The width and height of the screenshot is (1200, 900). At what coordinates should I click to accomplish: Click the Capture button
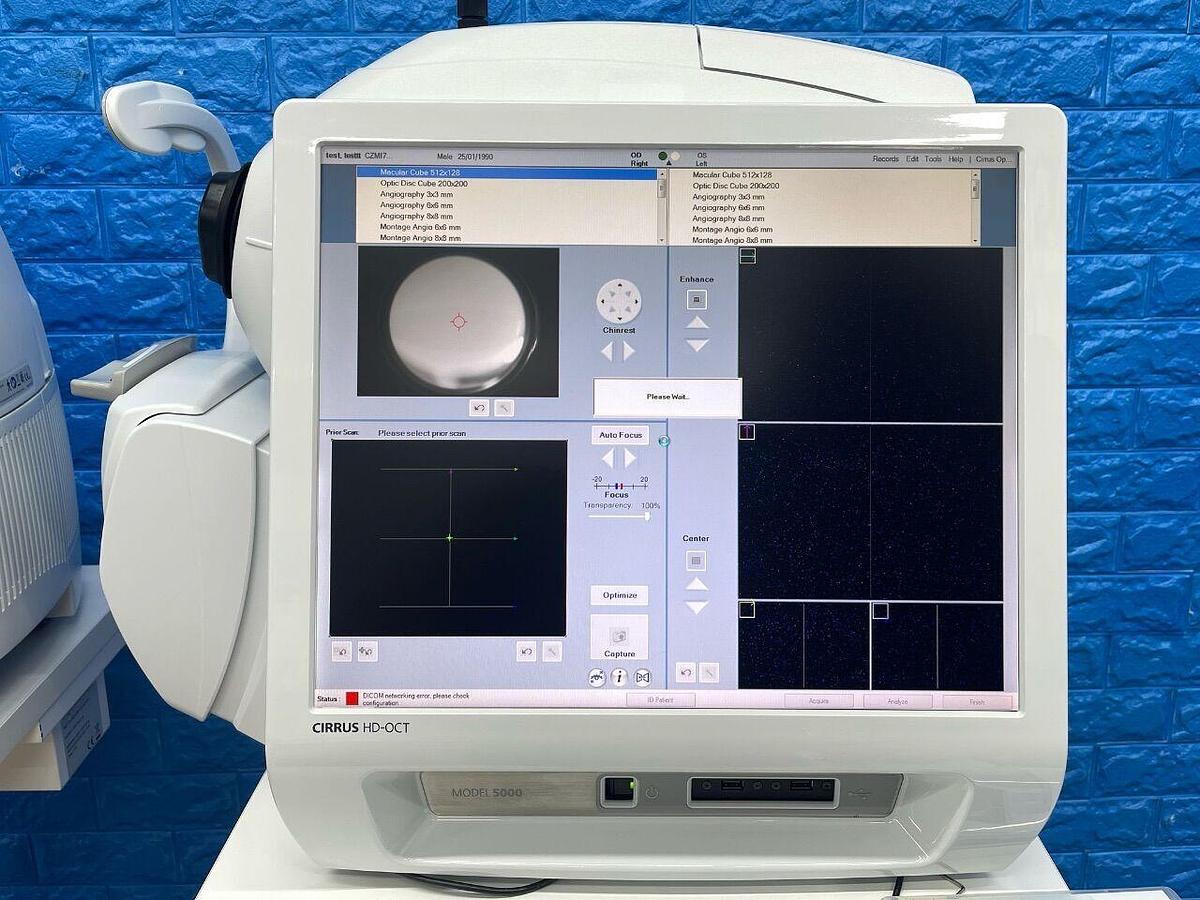click(619, 638)
